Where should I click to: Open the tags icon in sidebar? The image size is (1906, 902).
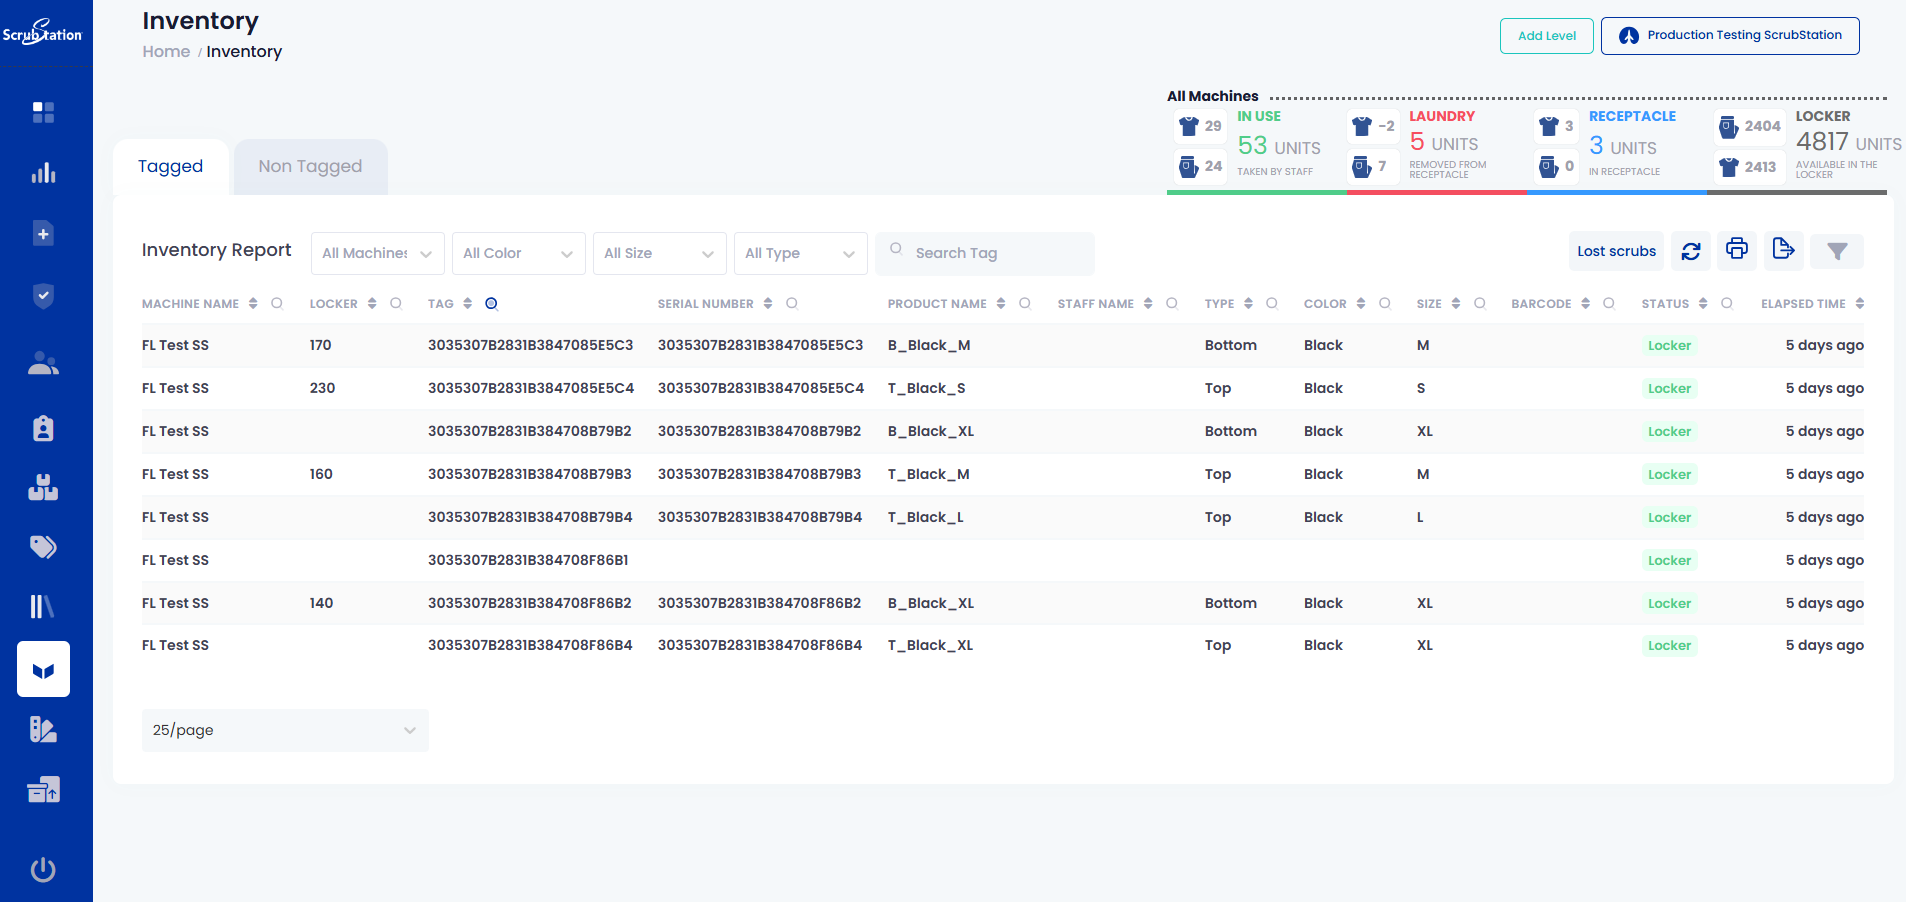point(43,547)
